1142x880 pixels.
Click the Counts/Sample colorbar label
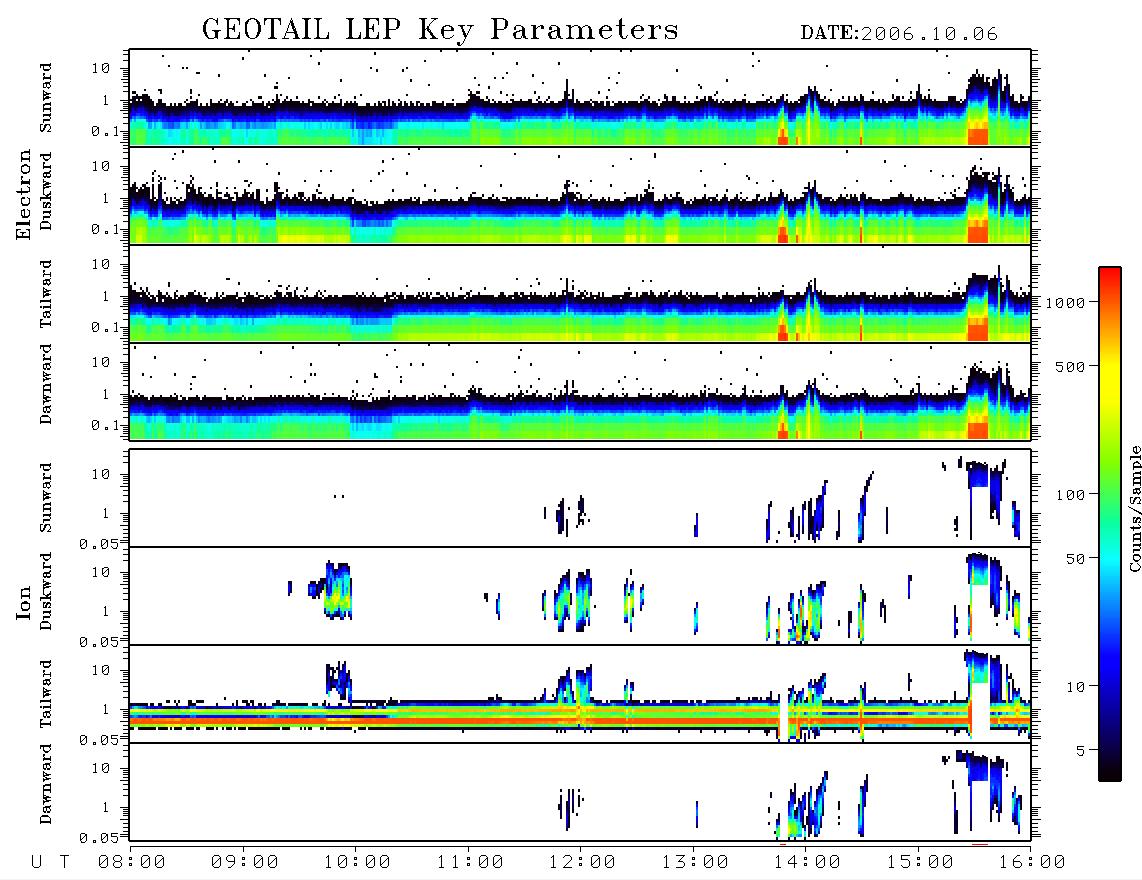click(x=1134, y=508)
